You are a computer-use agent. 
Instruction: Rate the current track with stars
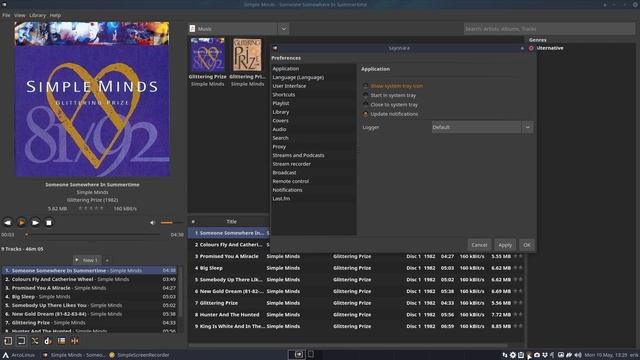[x=91, y=209]
